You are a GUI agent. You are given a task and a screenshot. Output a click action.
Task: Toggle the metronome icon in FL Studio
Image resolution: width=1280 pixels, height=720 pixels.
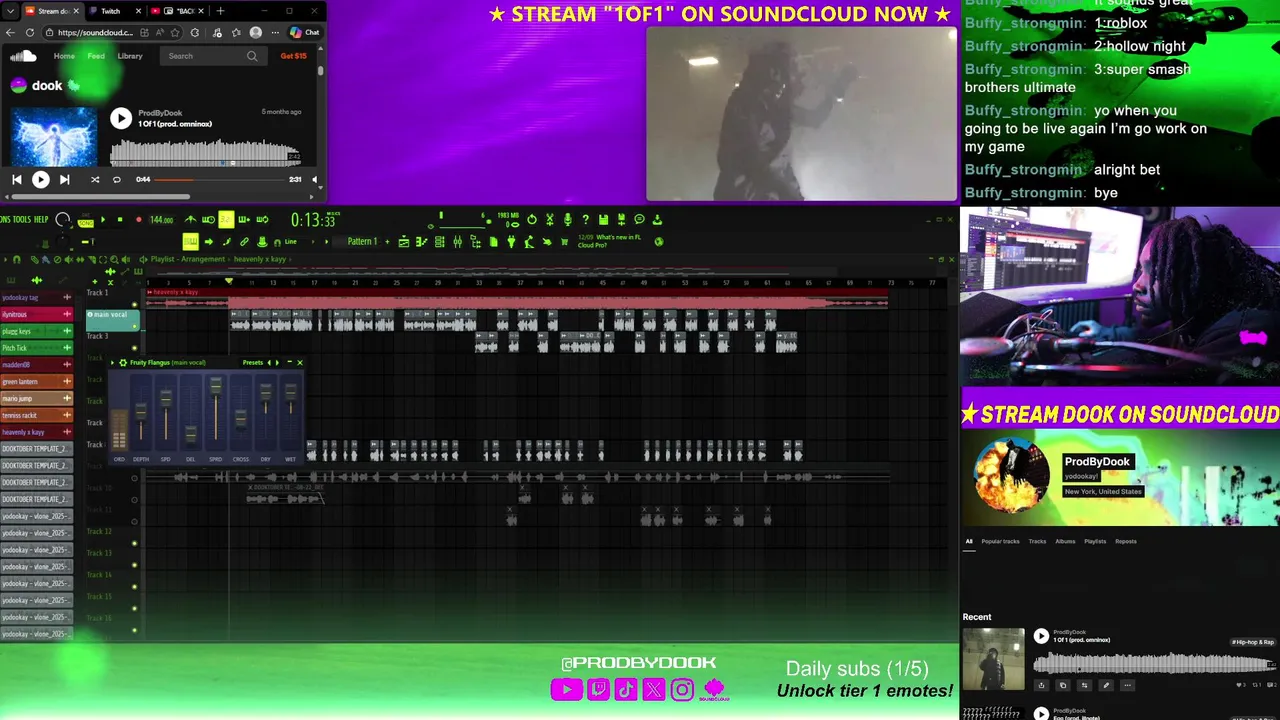coord(190,220)
